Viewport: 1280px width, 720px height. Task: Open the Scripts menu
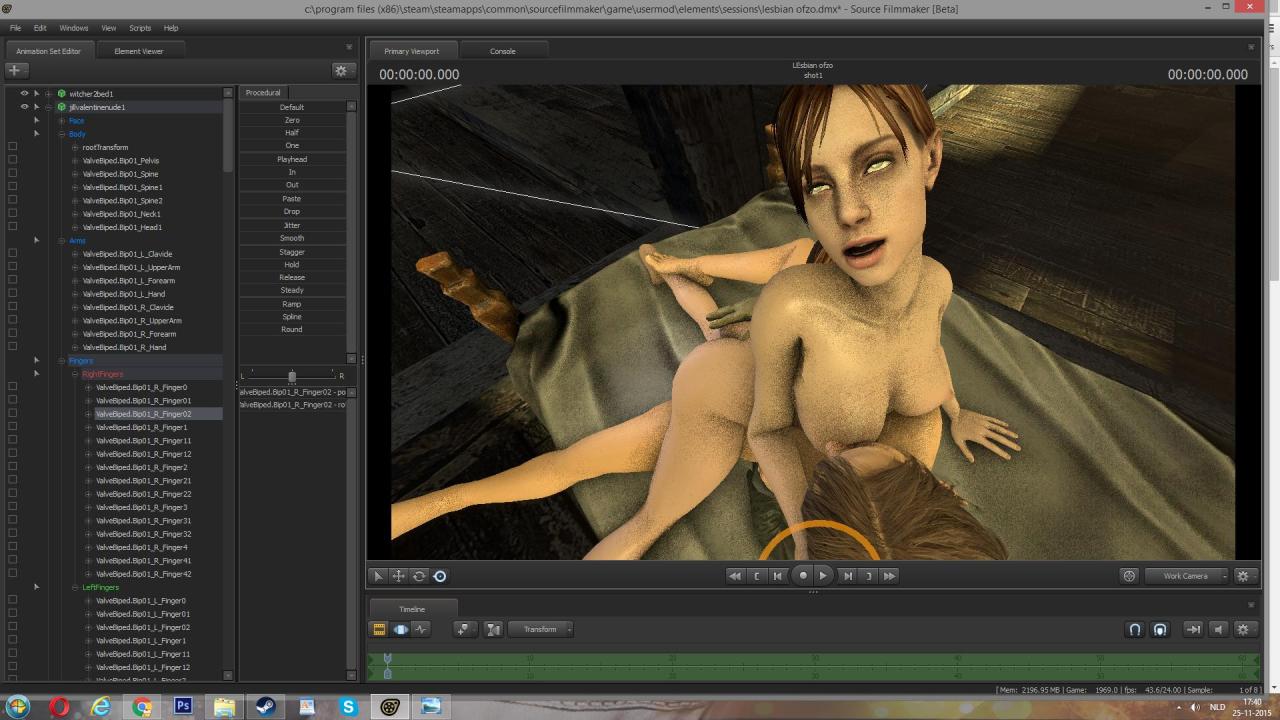(140, 28)
